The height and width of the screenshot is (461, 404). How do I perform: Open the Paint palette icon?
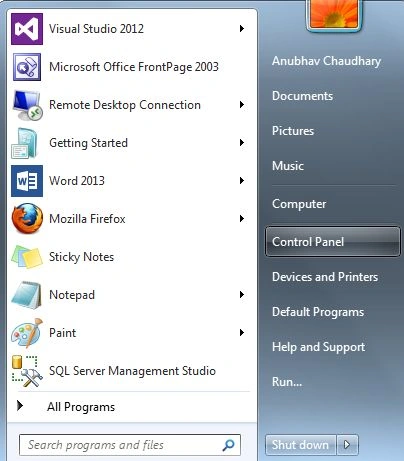coord(27,333)
